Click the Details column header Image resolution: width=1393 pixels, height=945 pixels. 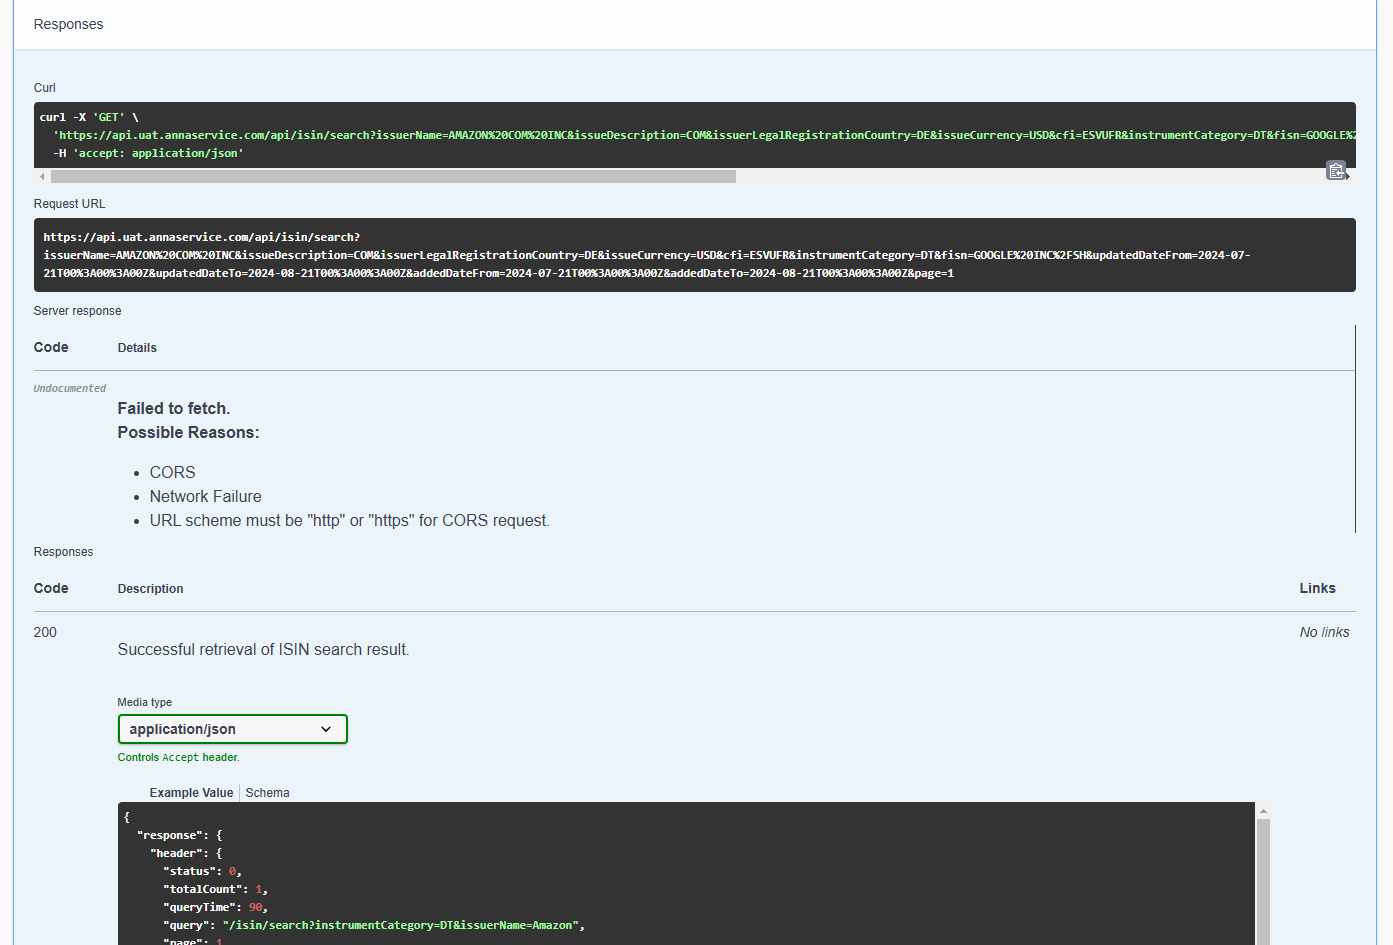pos(137,348)
